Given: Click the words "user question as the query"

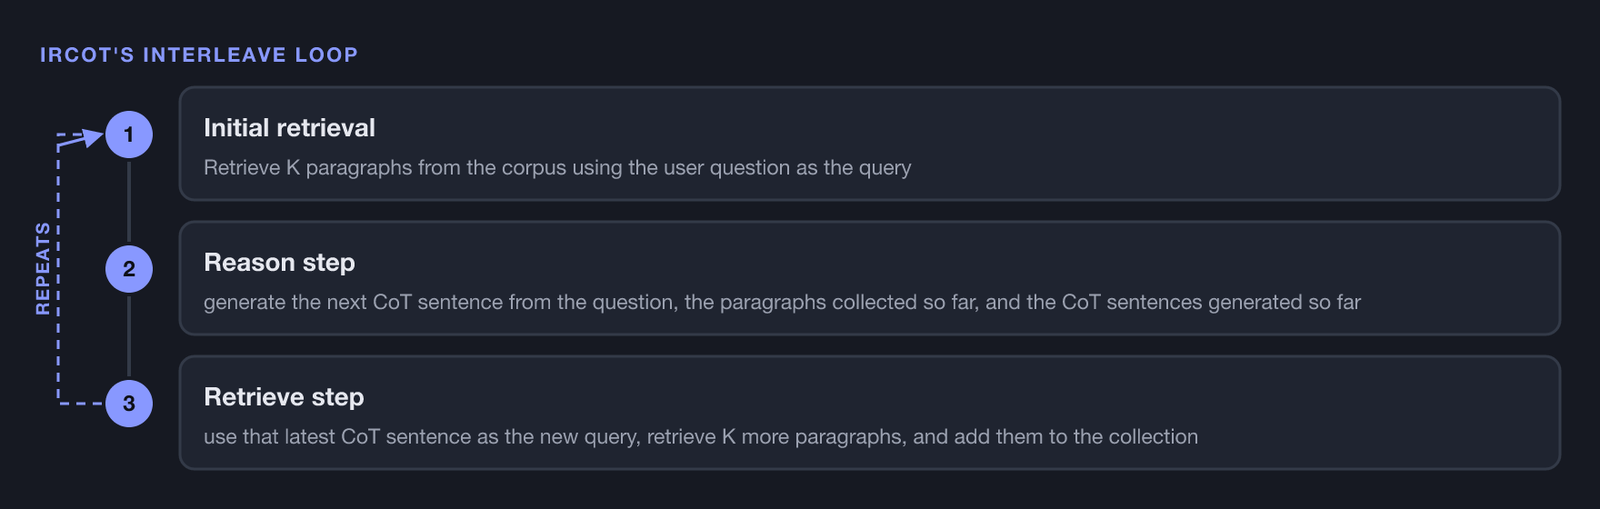Looking at the screenshot, I should 787,168.
